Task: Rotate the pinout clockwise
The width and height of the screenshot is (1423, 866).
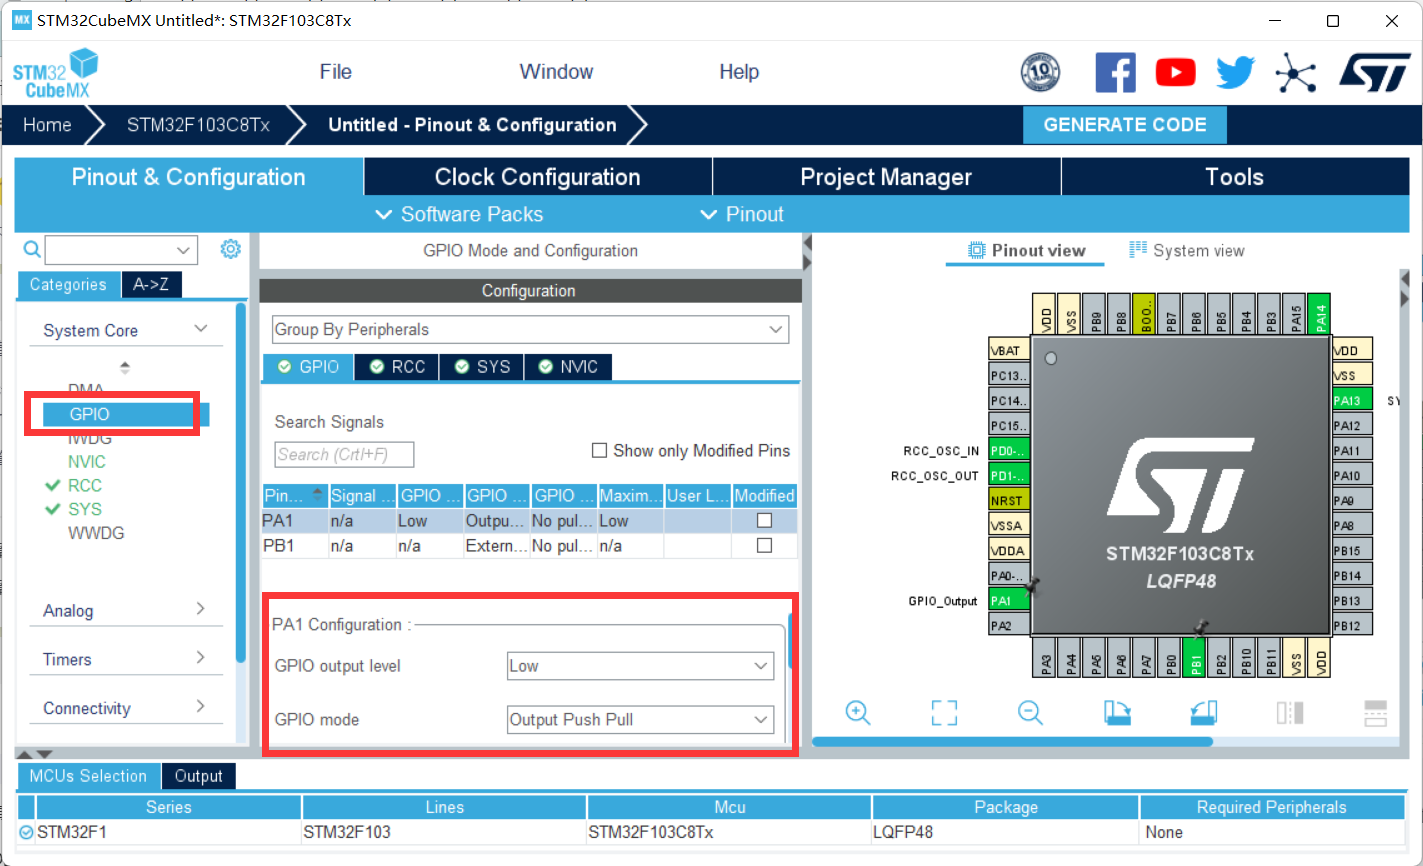Action: coord(1117,713)
